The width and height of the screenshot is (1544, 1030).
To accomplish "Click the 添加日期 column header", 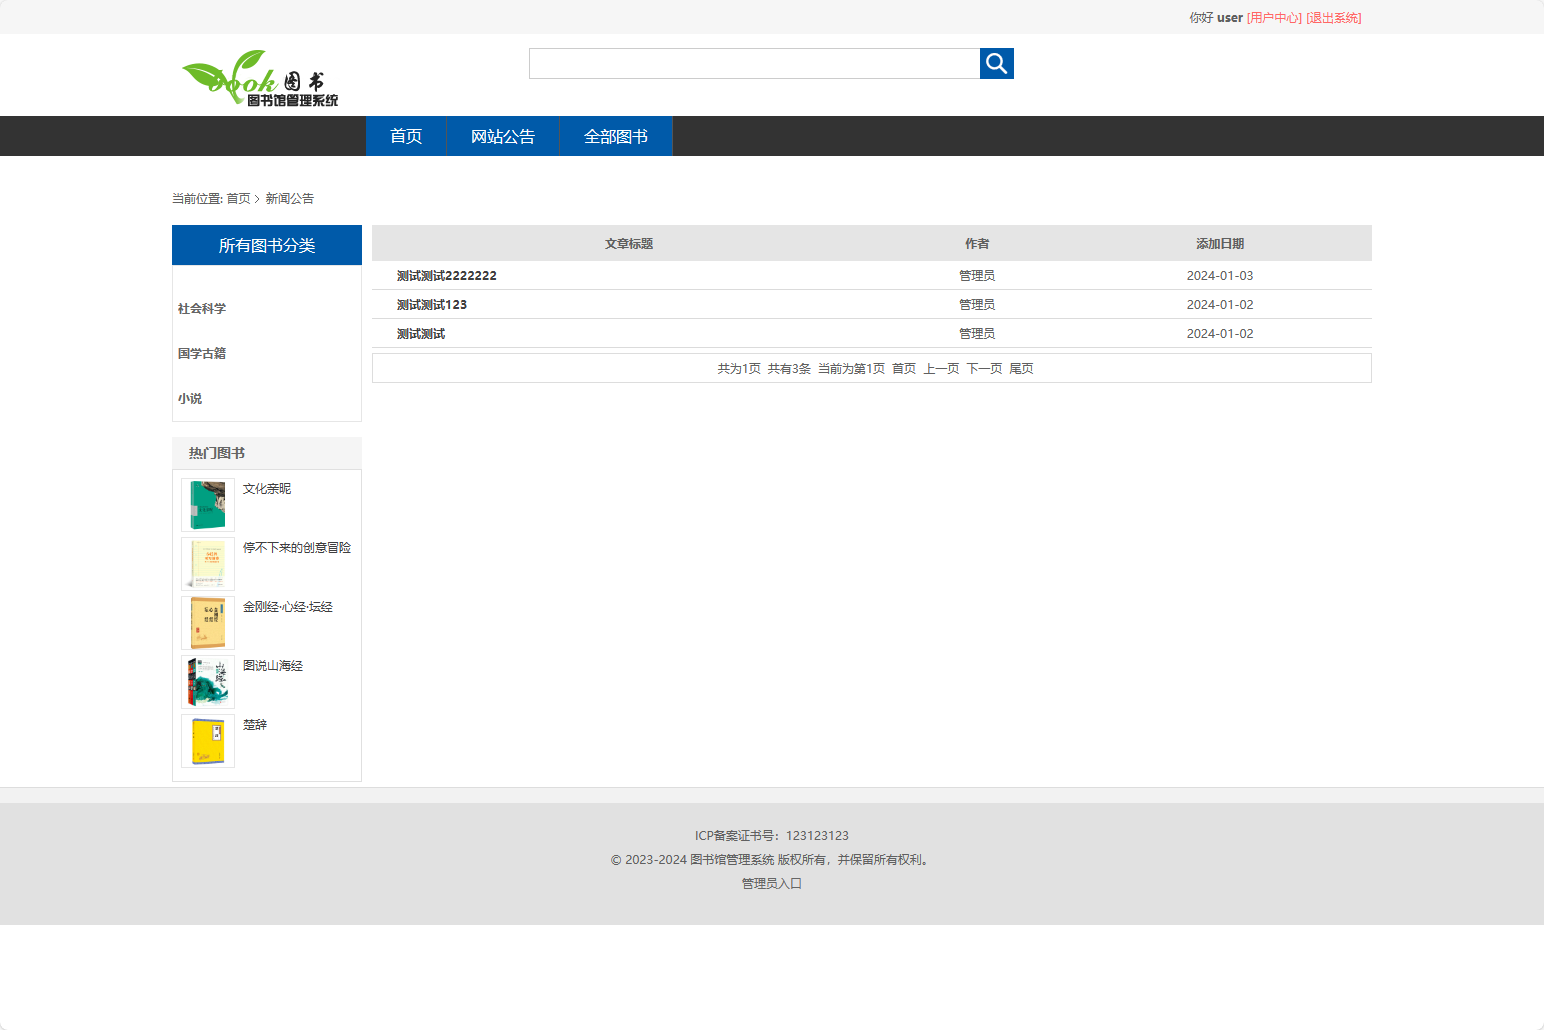I will pyautogui.click(x=1220, y=244).
